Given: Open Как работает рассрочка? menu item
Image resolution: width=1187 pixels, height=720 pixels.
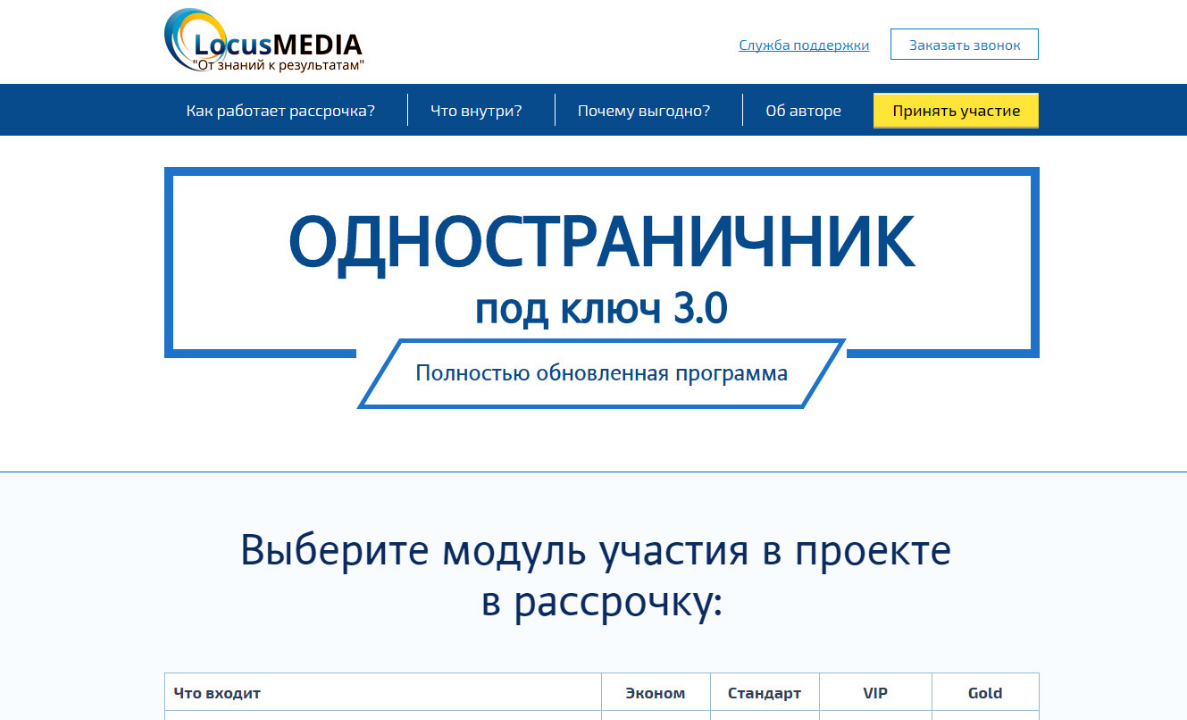Looking at the screenshot, I should pos(280,110).
